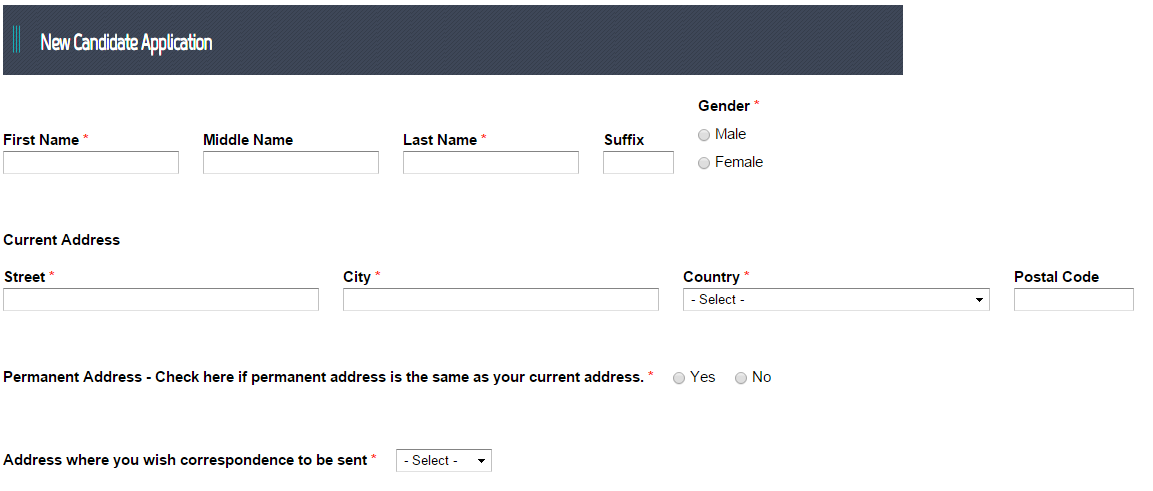Select the Female gender option
This screenshot has width=1153, height=491.
(704, 163)
